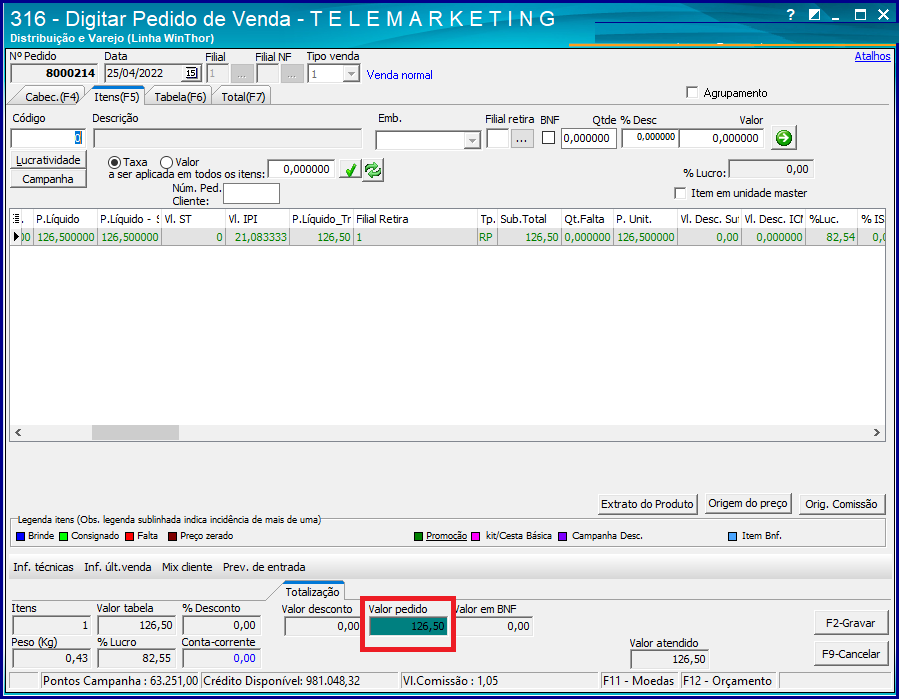Click the green arrow add item button
Screen dimensions: 899x699
[x=783, y=138]
